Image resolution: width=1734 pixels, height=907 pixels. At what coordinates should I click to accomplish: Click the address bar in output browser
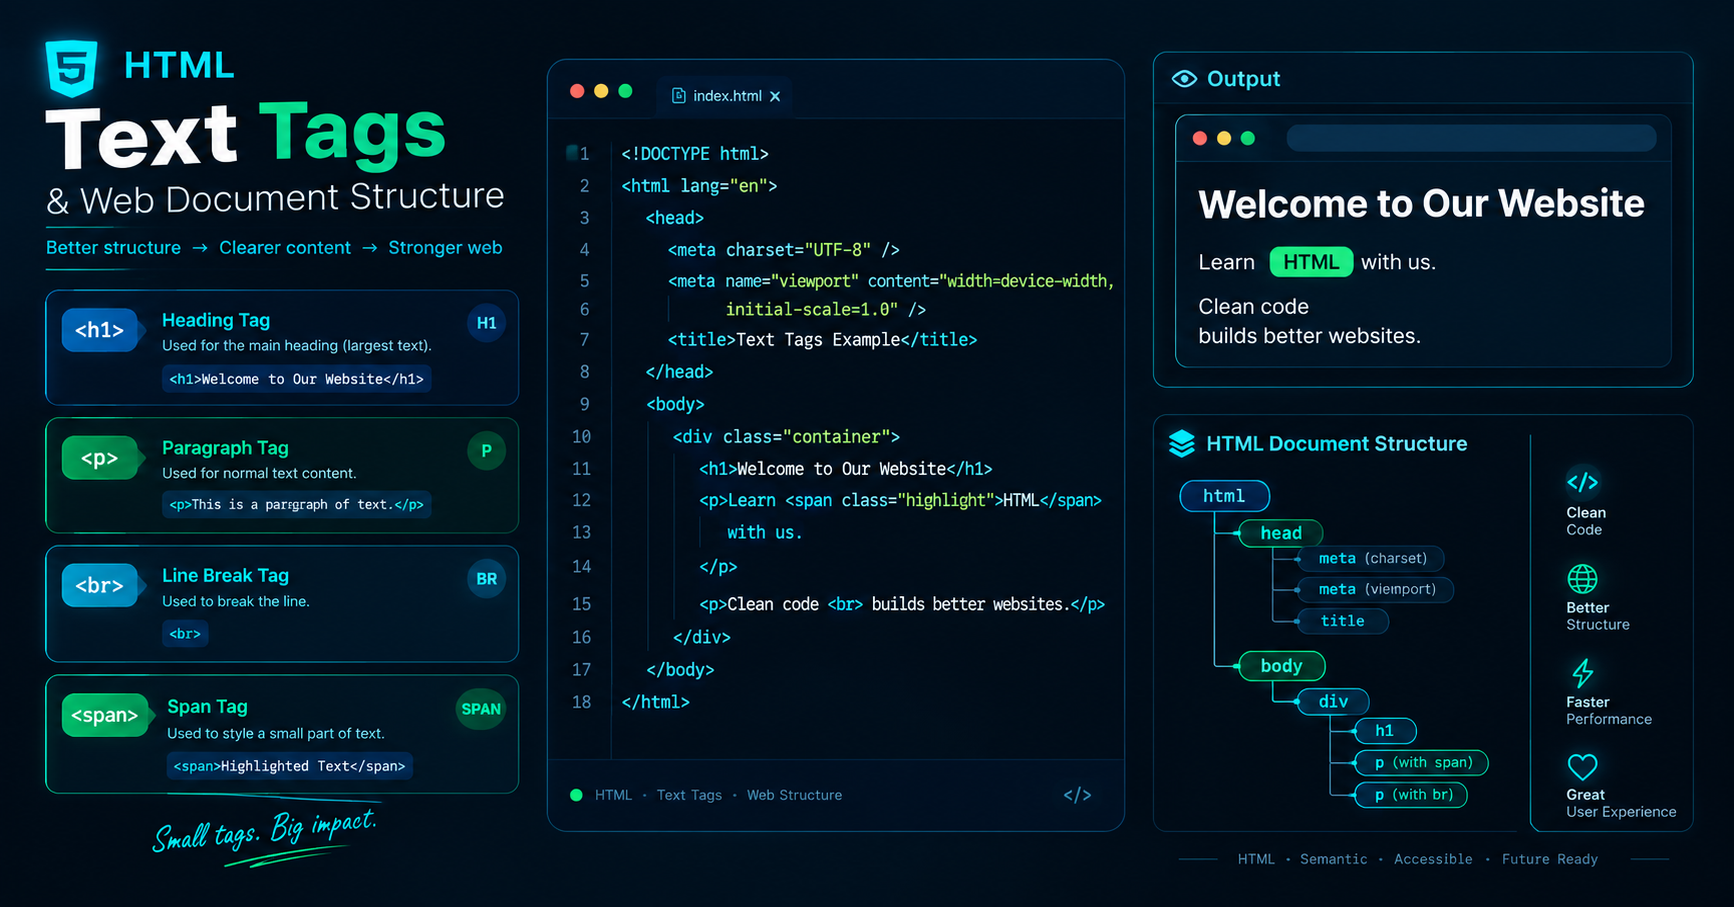[1471, 138]
